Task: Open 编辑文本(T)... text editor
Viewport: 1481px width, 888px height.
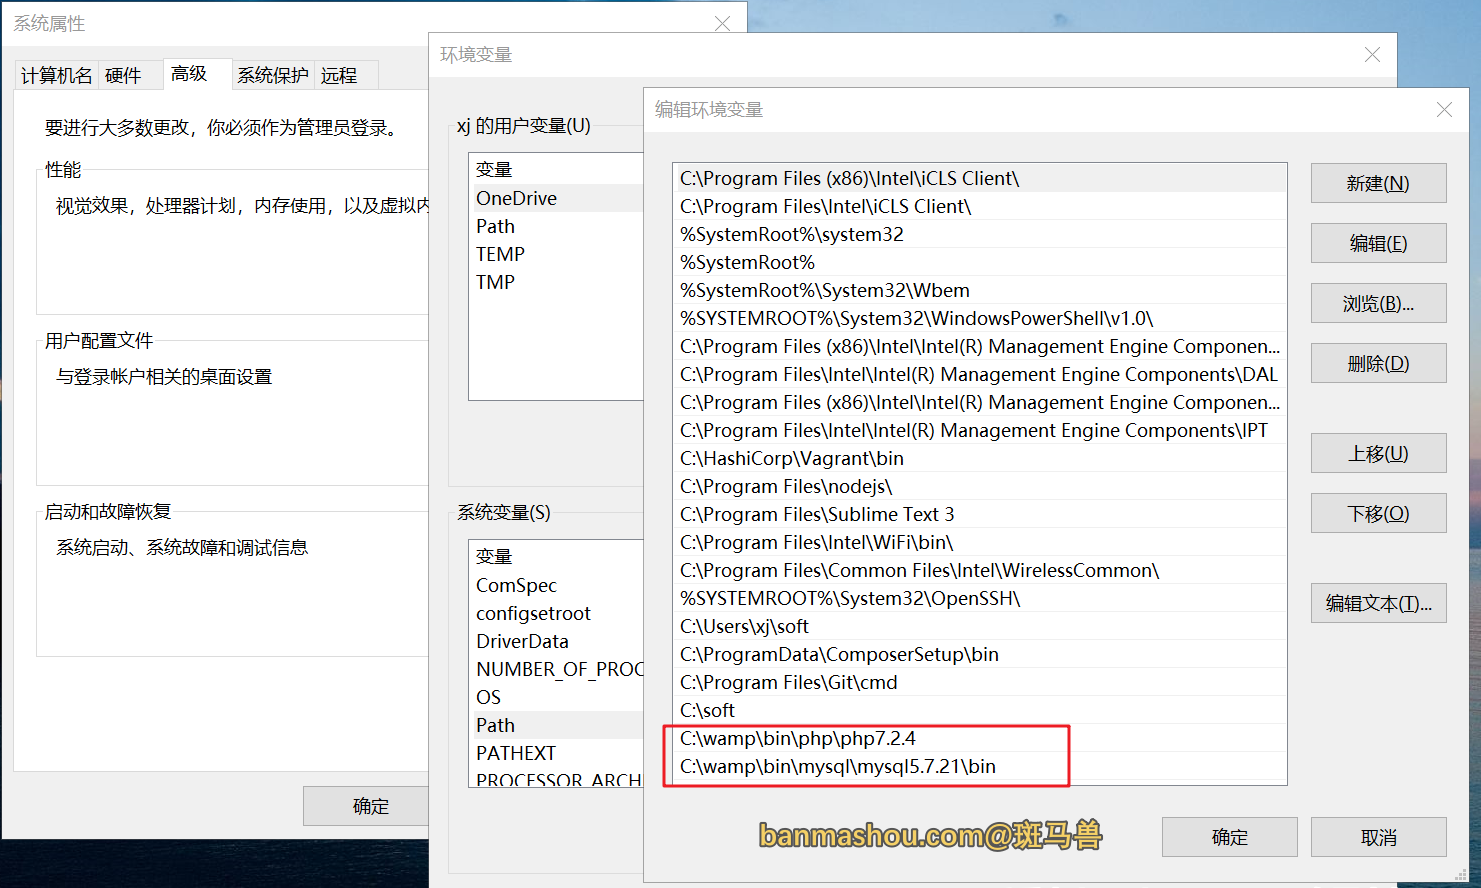Action: [x=1377, y=604]
